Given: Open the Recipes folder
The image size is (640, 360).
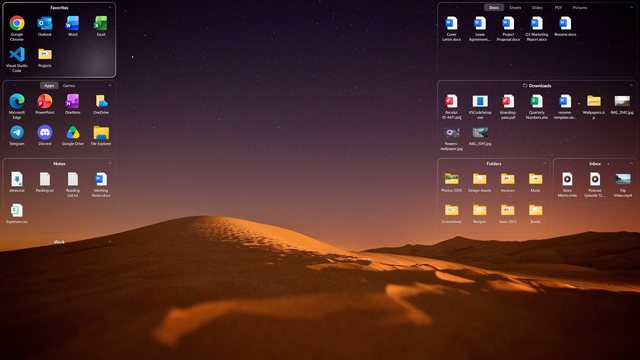Looking at the screenshot, I should point(480,211).
